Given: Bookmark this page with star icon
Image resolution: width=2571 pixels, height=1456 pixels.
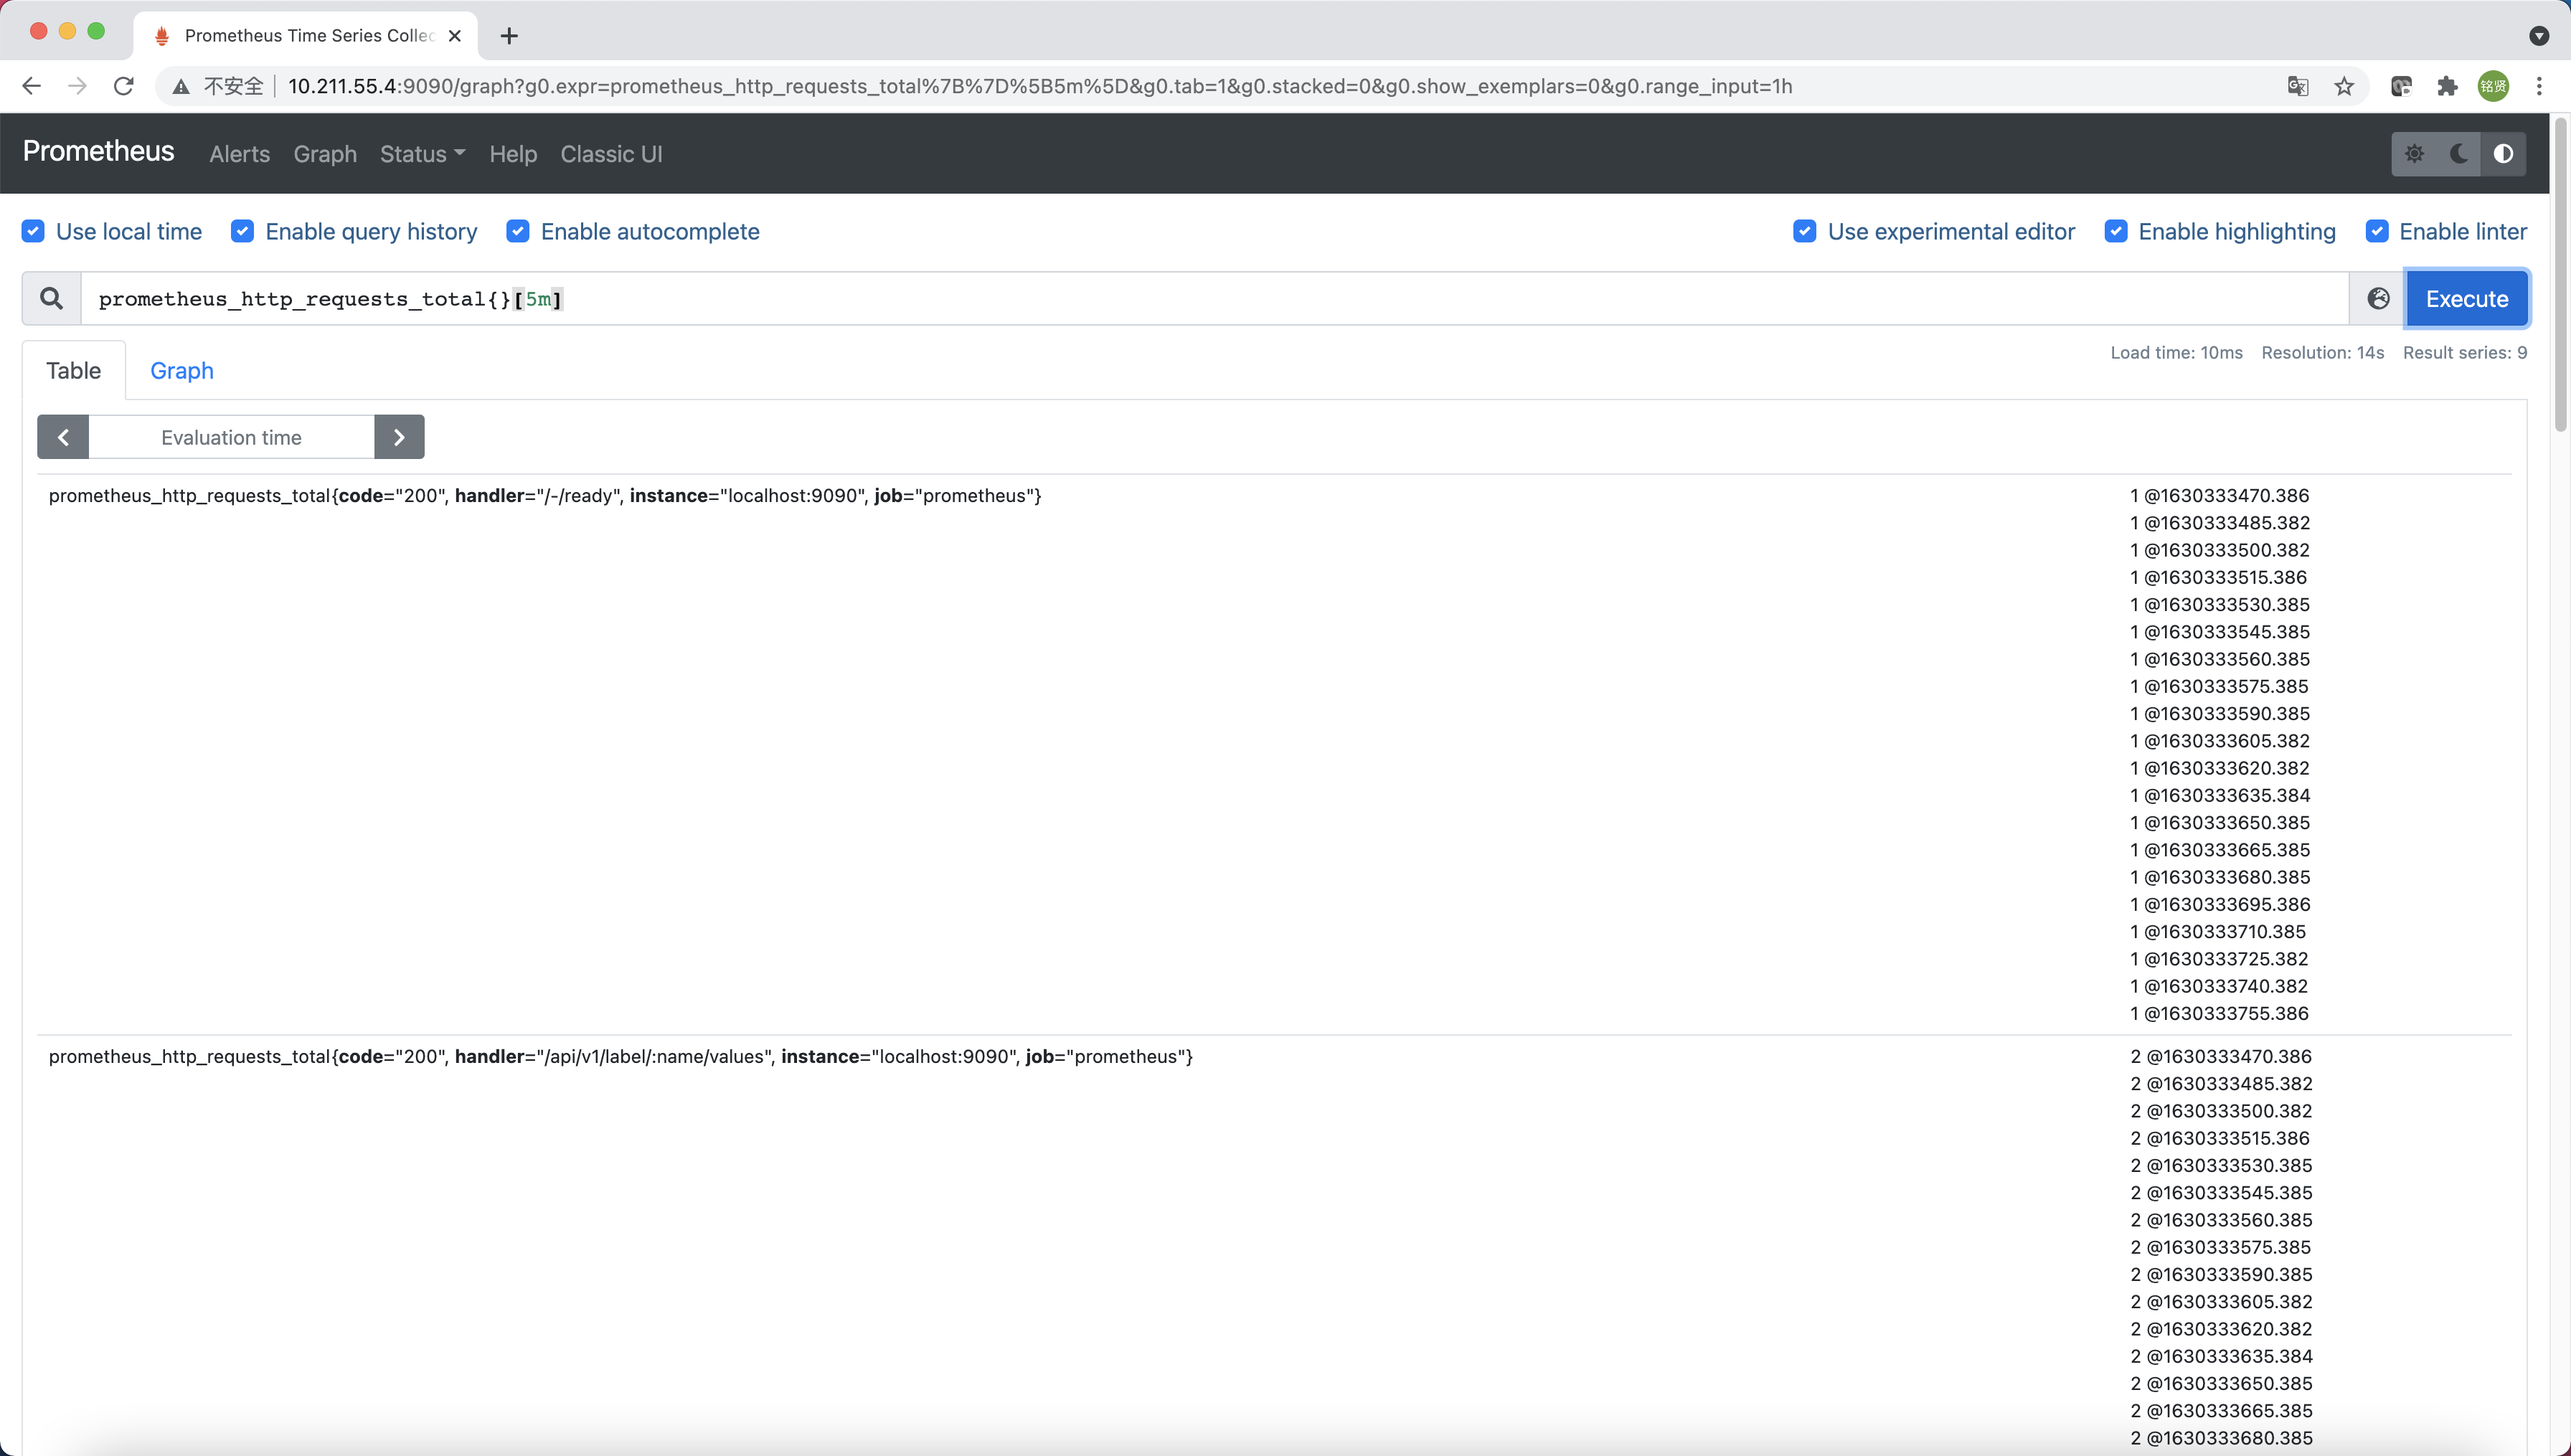Looking at the screenshot, I should pos(2344,86).
